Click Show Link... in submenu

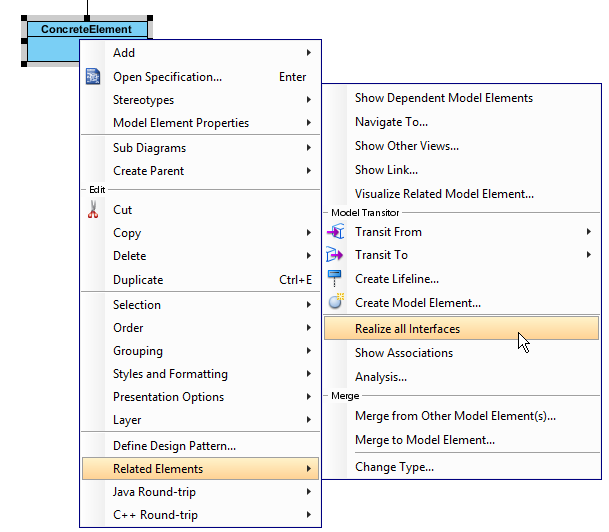461,170
